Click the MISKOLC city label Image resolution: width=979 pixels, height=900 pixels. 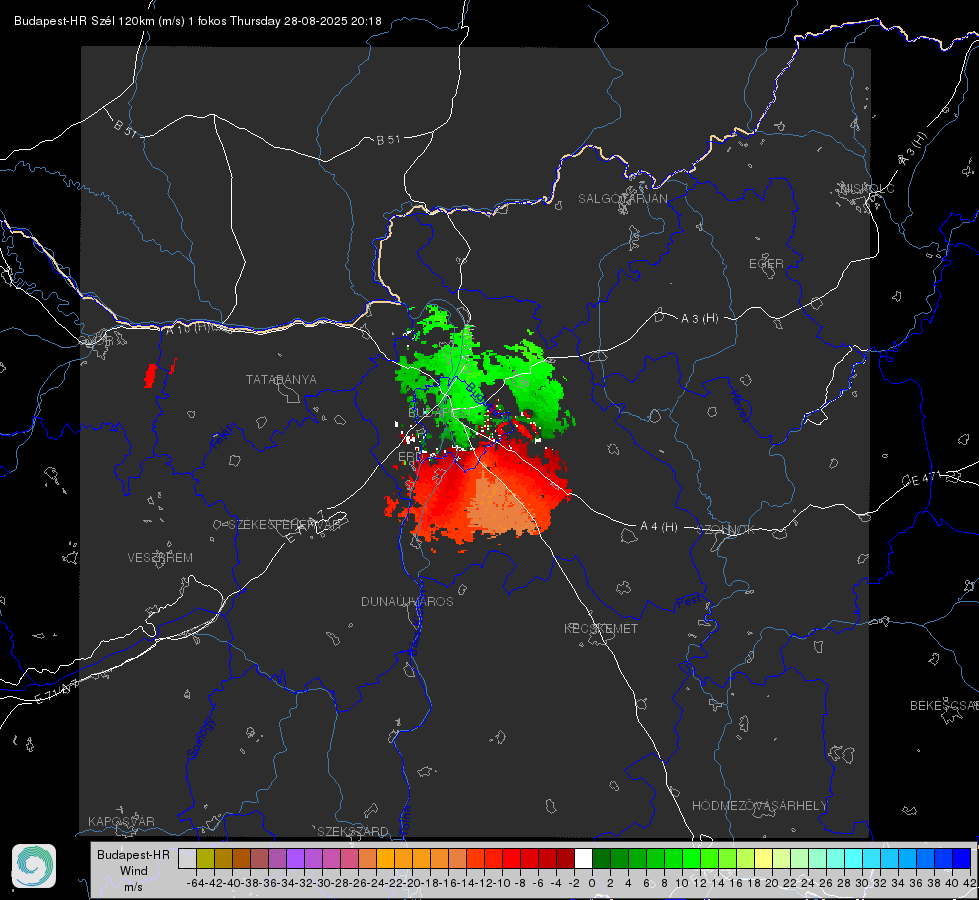(x=867, y=188)
